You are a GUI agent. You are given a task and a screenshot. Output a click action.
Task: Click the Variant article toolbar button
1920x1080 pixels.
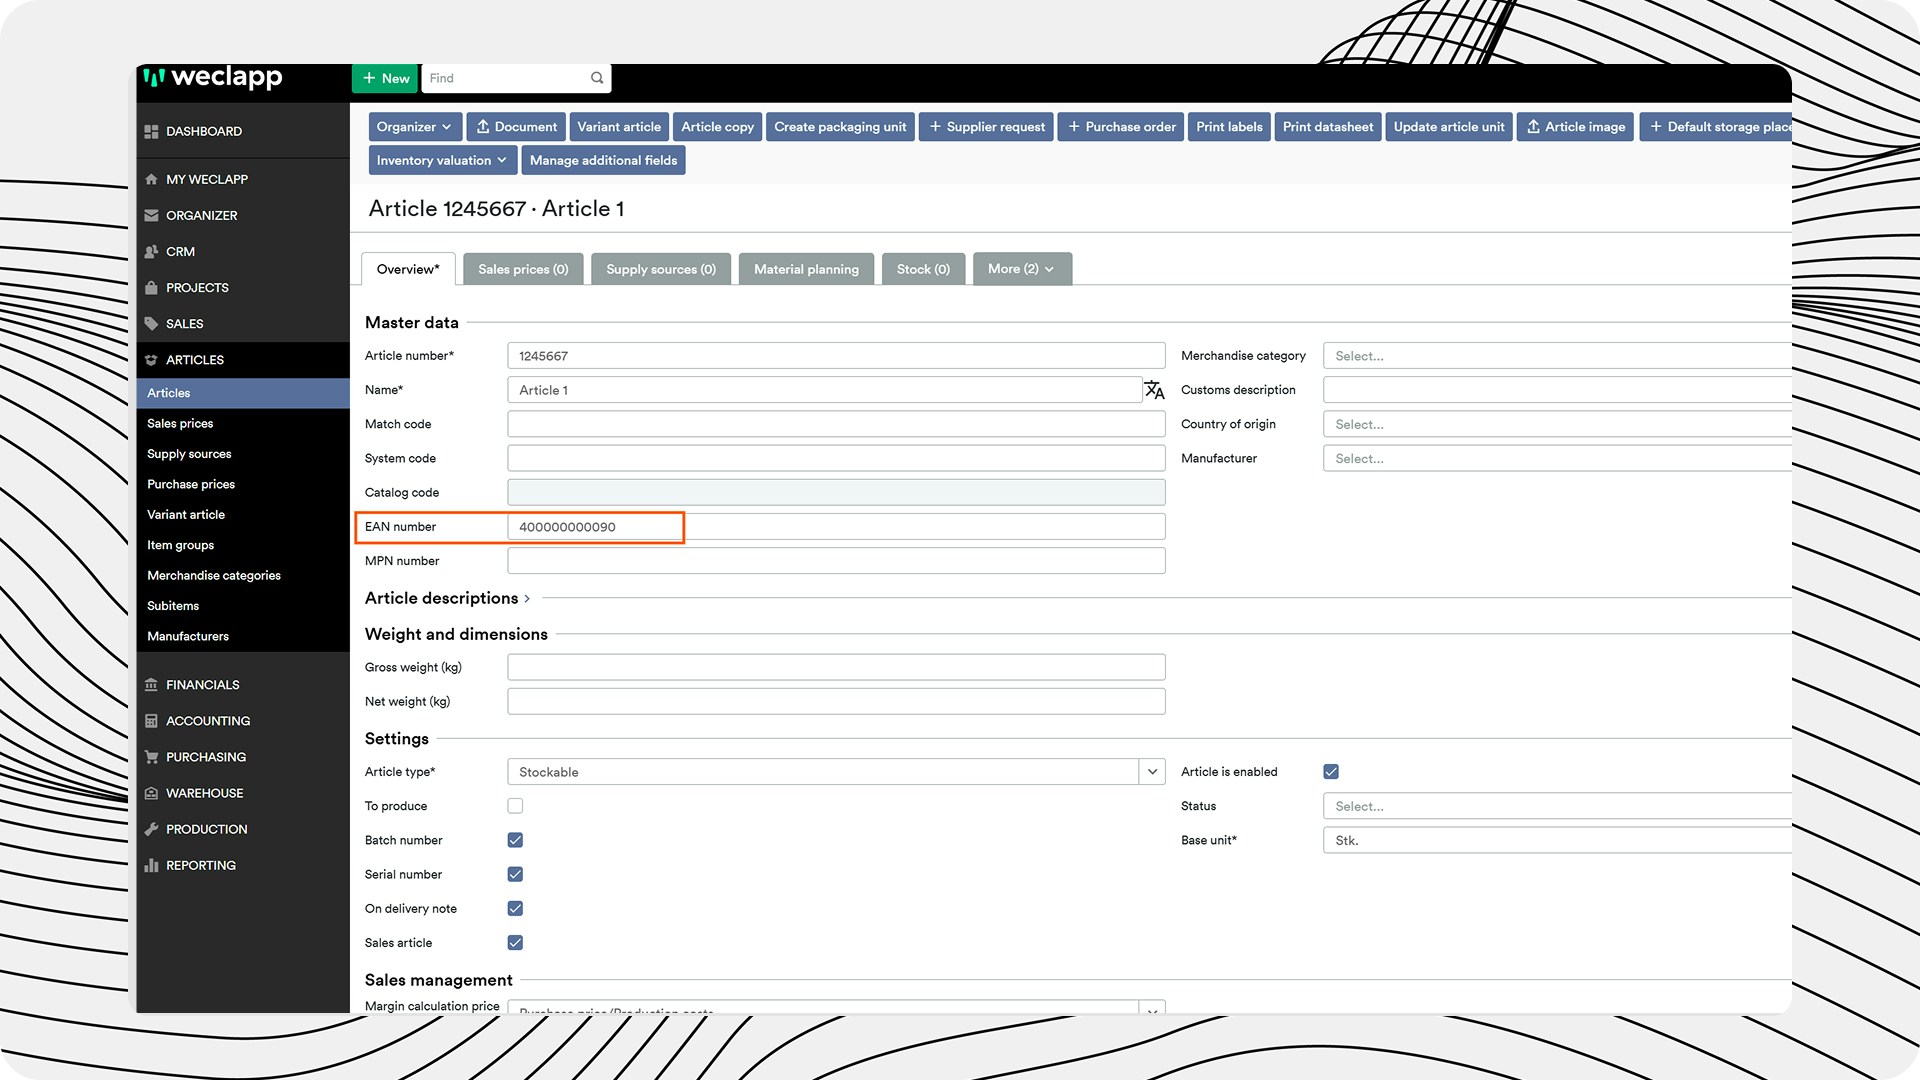point(619,127)
